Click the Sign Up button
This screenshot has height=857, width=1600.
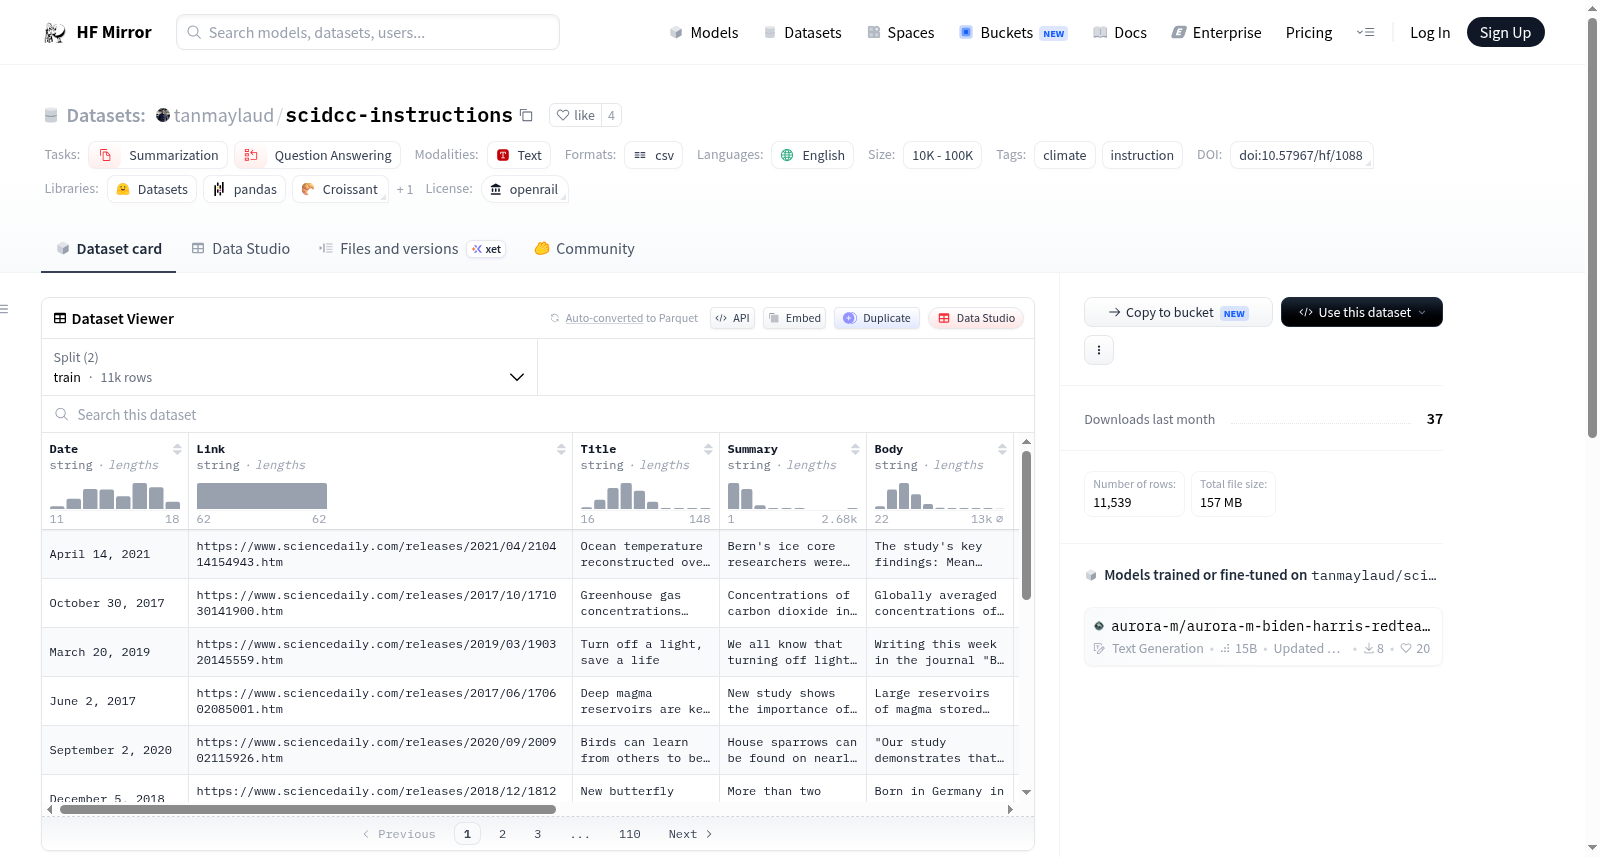tap(1506, 32)
